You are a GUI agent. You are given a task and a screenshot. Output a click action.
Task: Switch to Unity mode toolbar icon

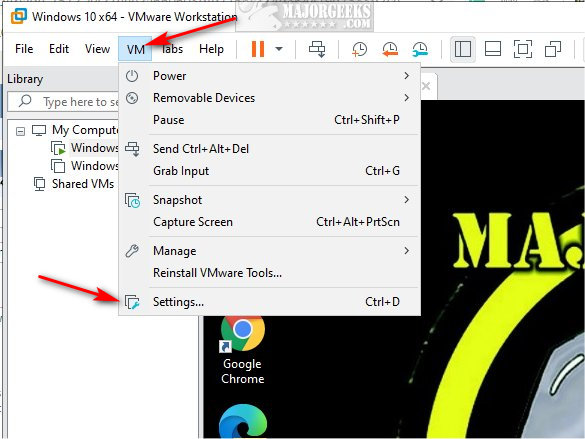553,49
